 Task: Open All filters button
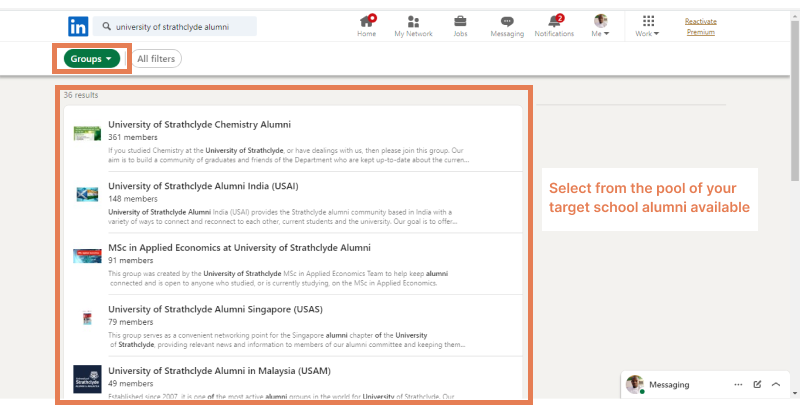click(x=156, y=59)
